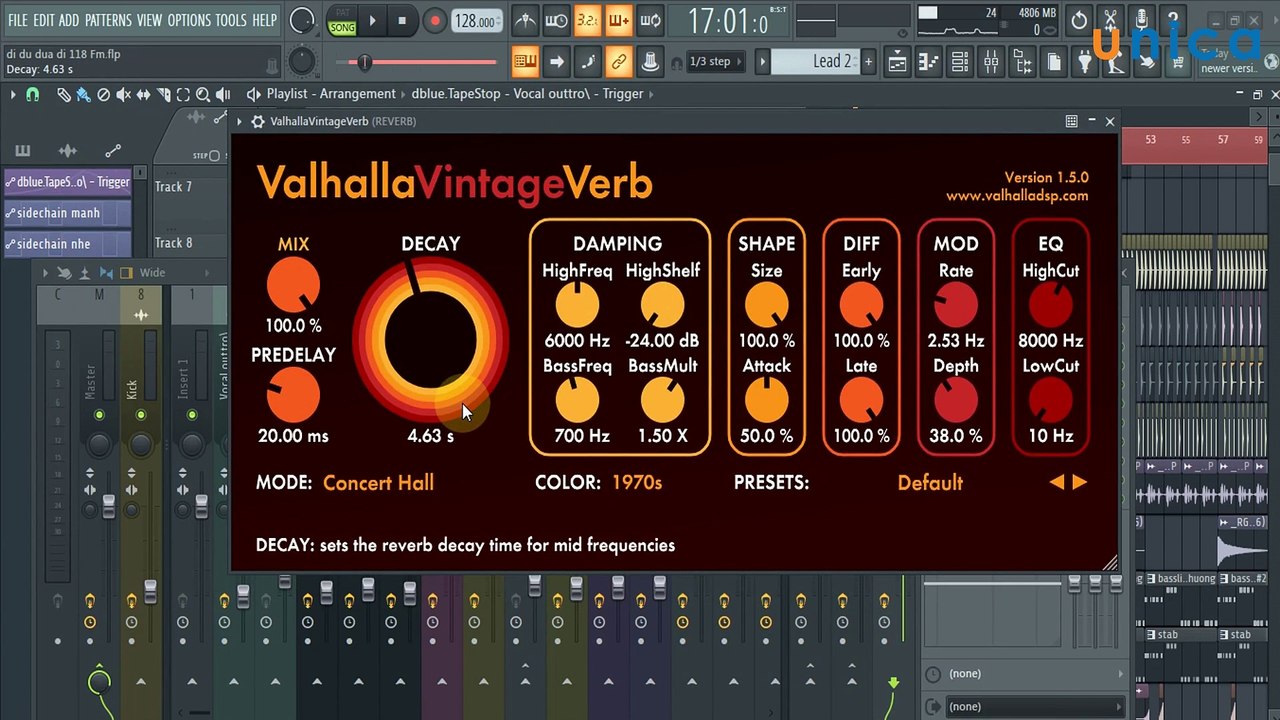Select the playlist delete tool
This screenshot has width=1280, height=720.
coord(103,94)
